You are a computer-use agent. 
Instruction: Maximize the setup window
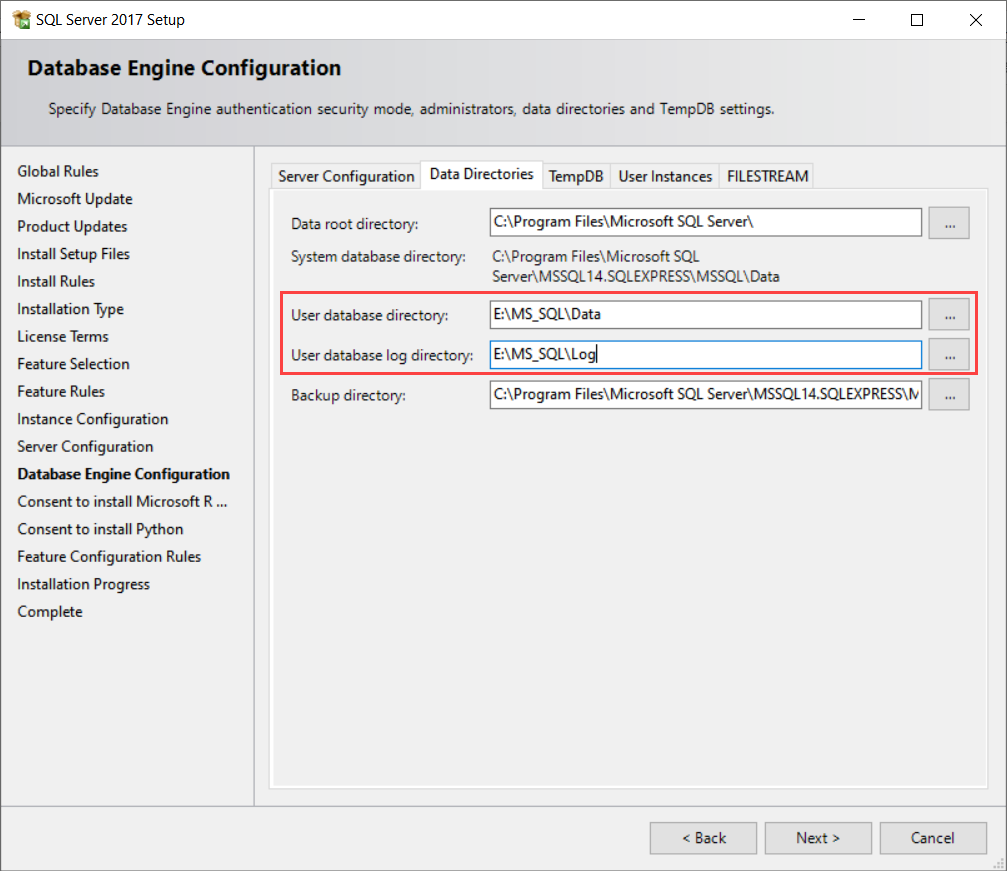tap(917, 20)
